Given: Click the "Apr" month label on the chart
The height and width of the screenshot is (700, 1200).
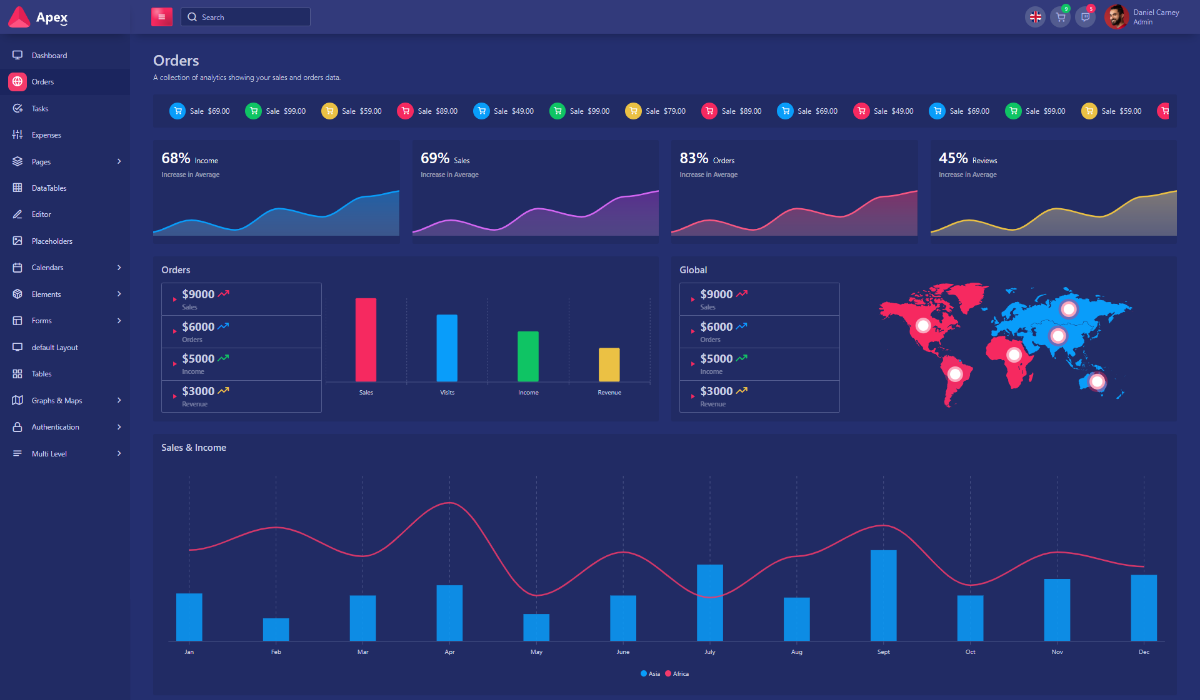Looking at the screenshot, I should [x=450, y=652].
